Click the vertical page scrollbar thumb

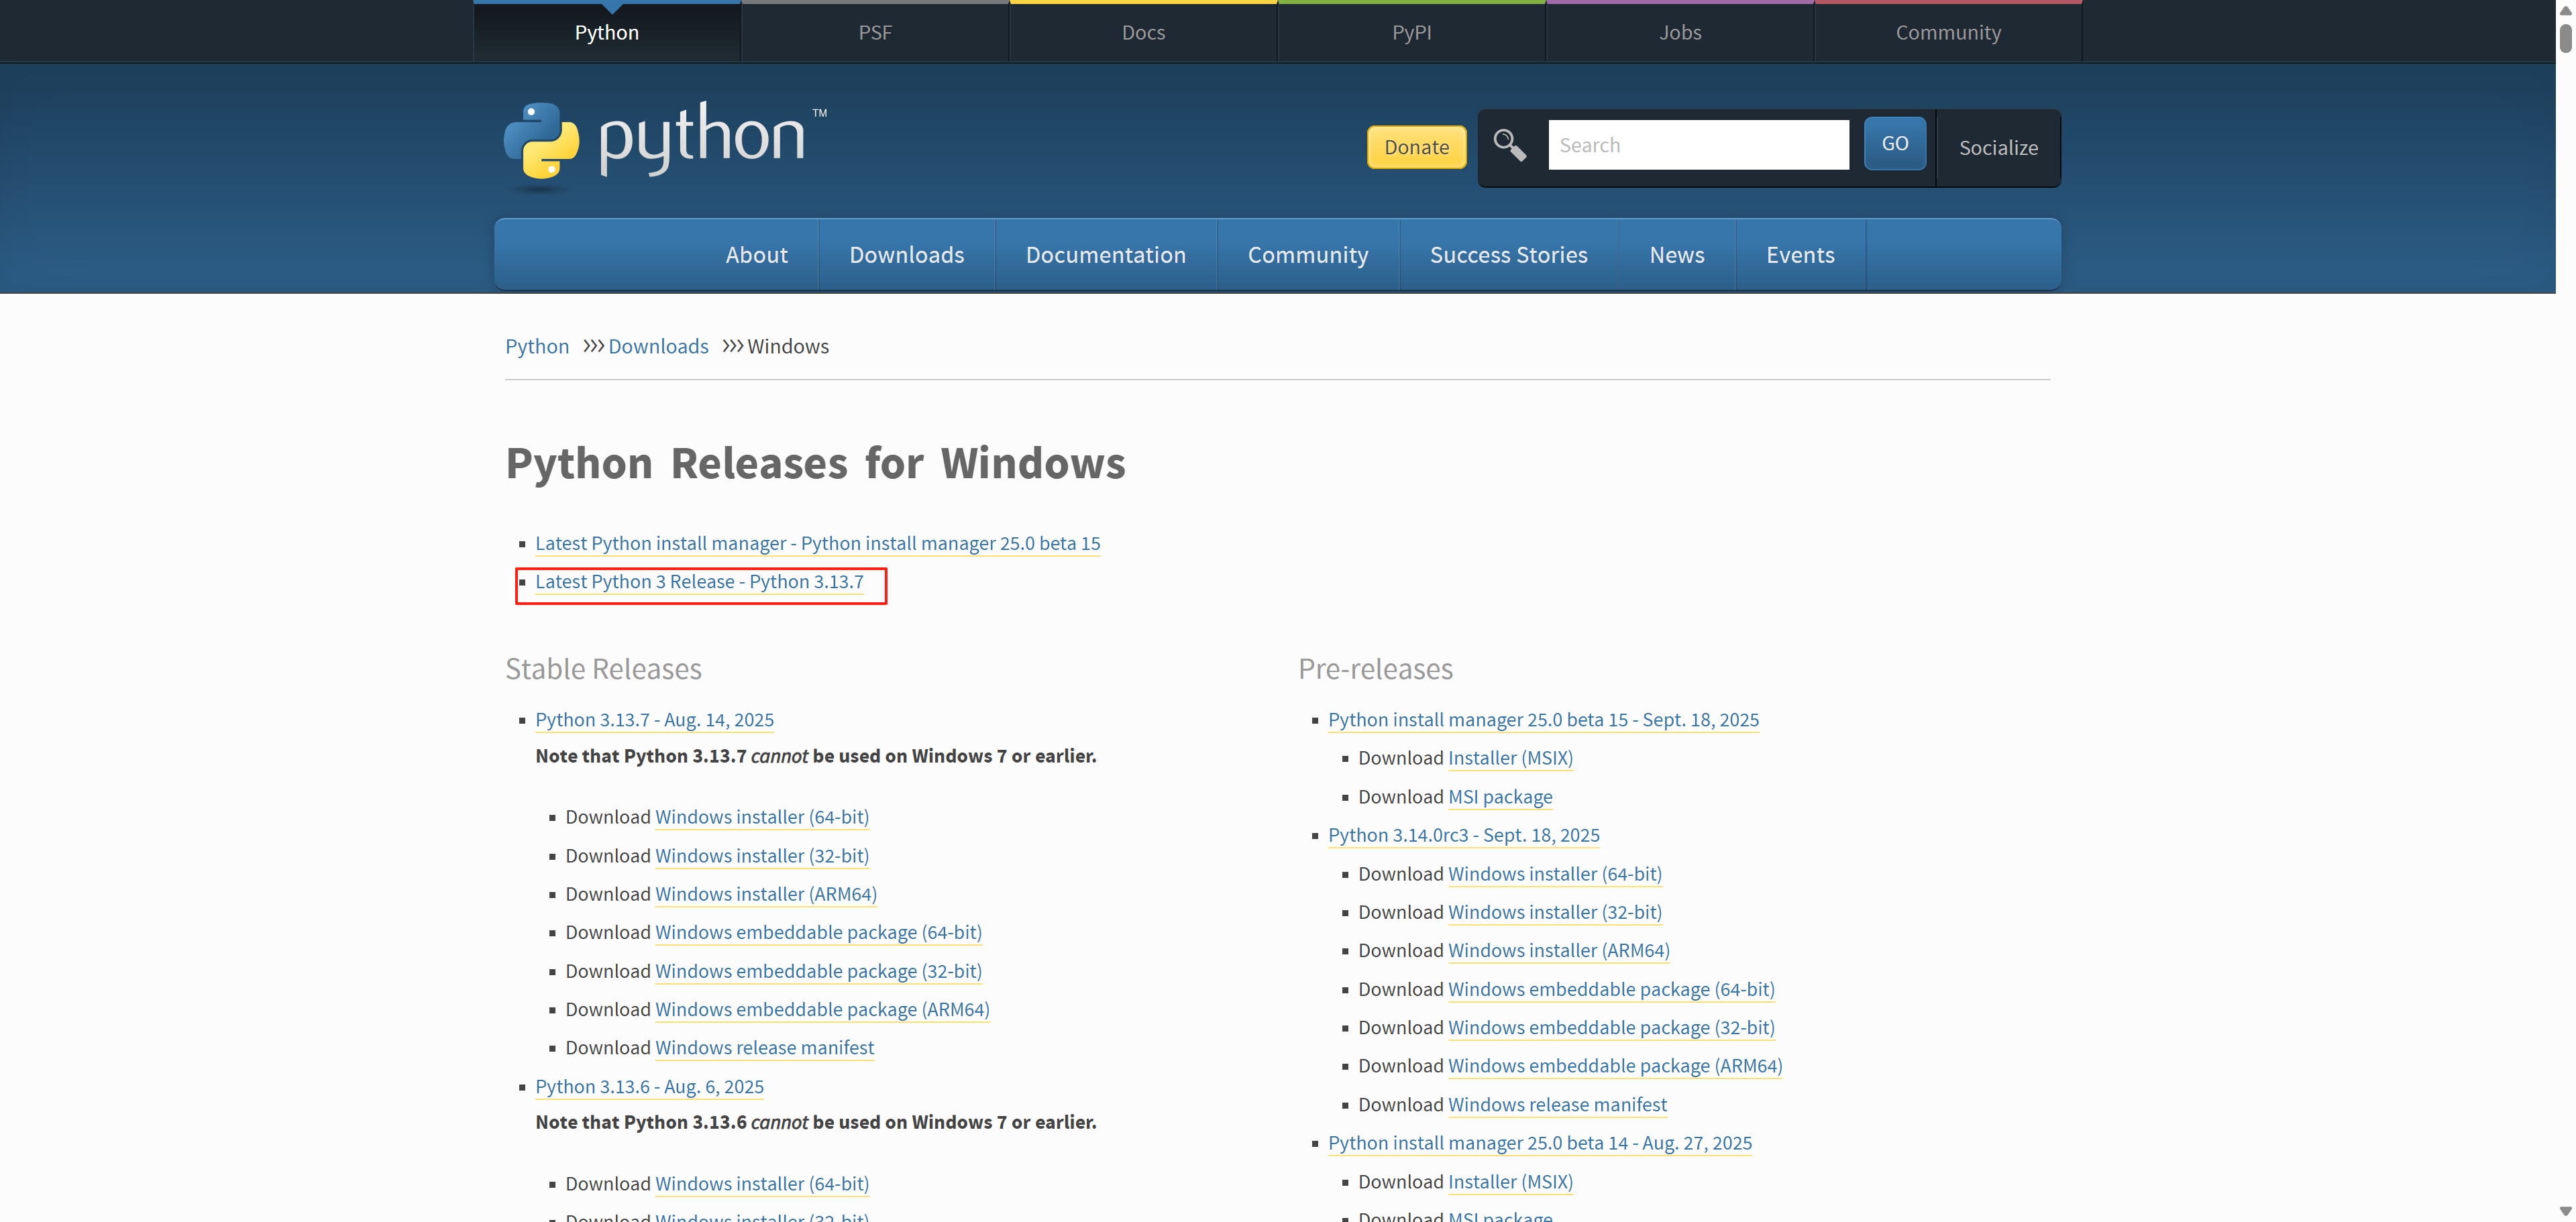(x=2565, y=38)
